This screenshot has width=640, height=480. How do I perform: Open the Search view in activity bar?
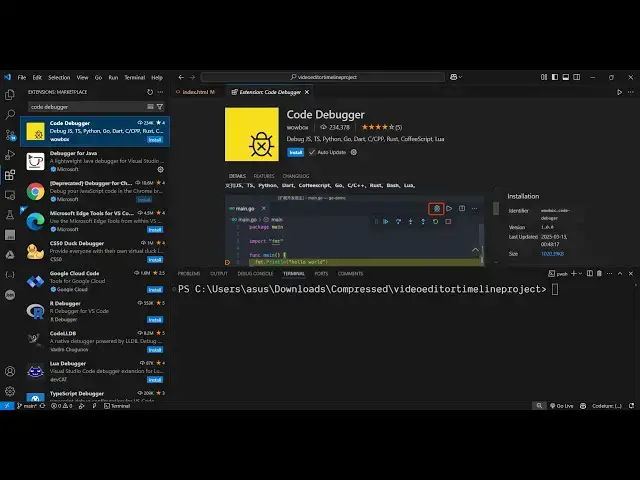(x=10, y=115)
